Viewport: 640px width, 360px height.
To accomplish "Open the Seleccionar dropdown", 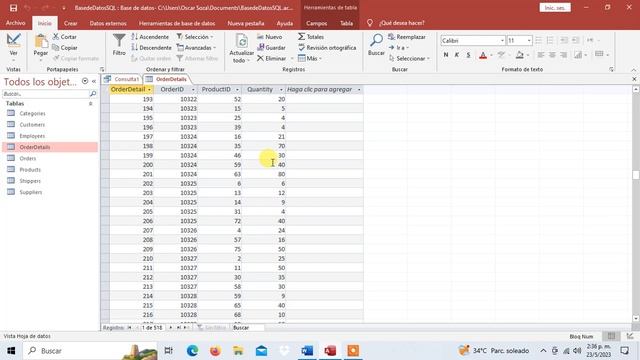I will tap(409, 59).
